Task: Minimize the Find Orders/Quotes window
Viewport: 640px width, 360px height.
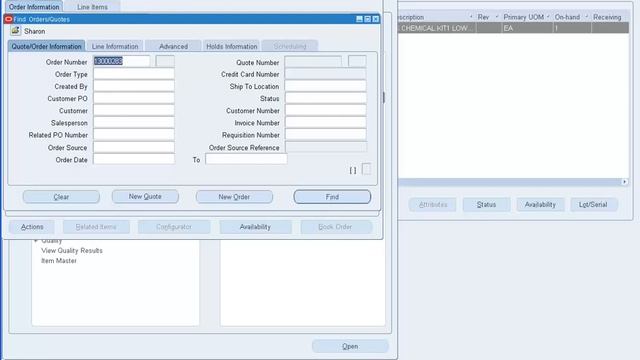Action: pos(359,19)
